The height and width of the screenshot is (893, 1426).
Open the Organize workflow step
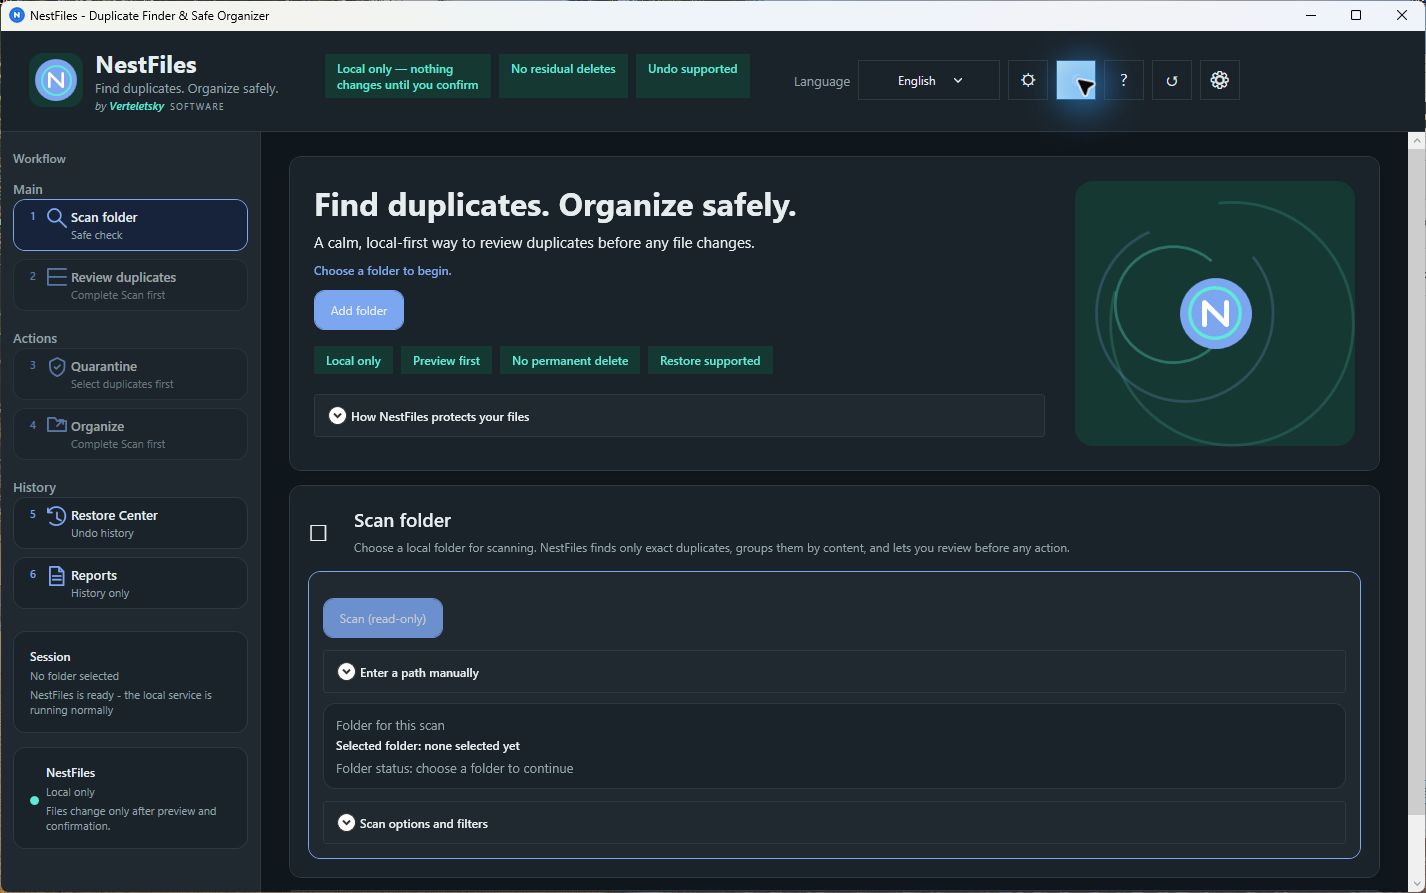tap(130, 434)
